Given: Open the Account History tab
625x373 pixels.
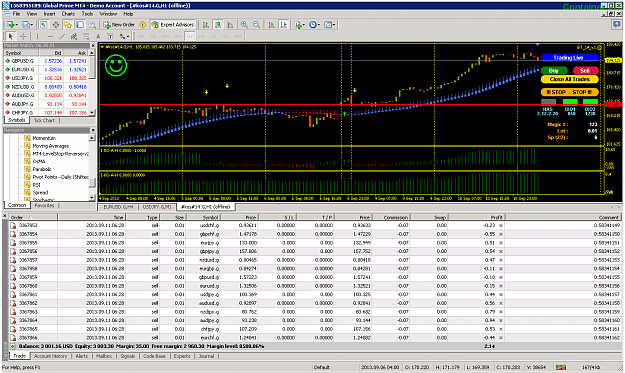Looking at the screenshot, I should 51,356.
